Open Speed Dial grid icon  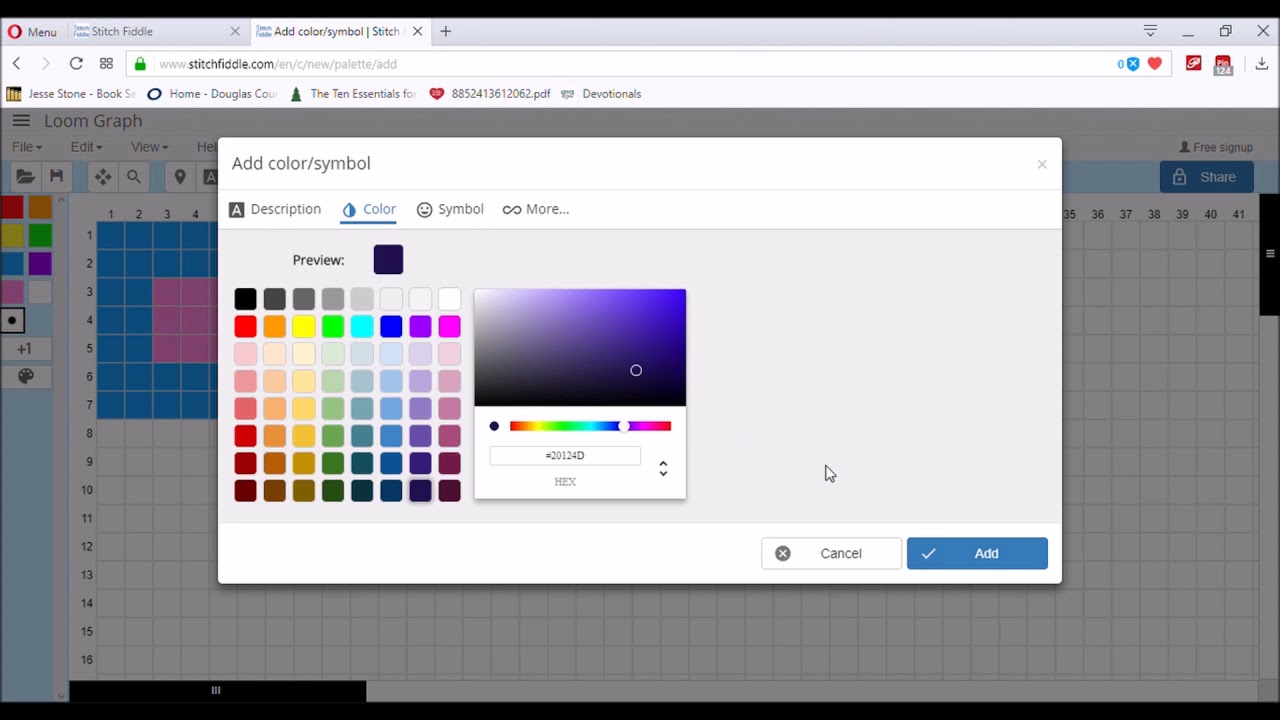click(x=106, y=63)
